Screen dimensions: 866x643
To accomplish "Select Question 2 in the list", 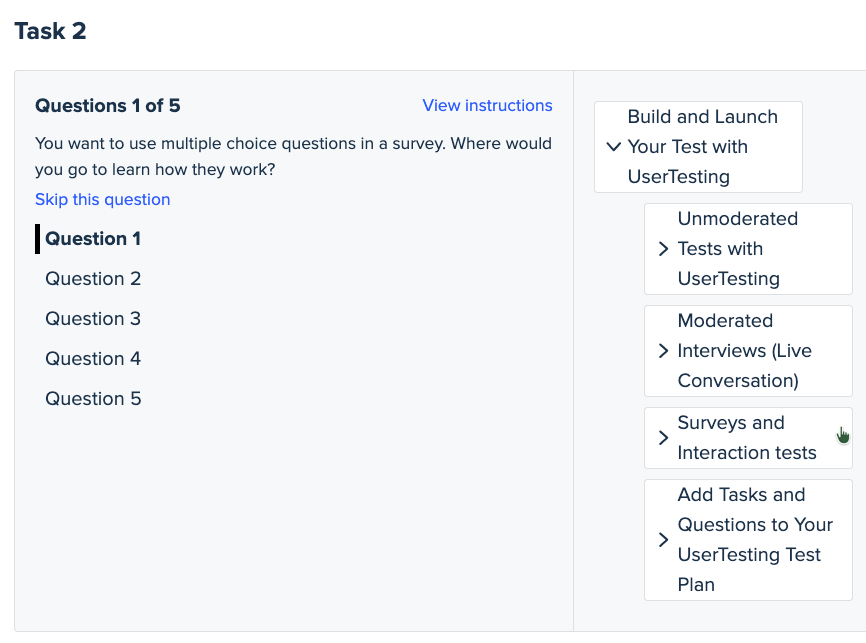I will (92, 278).
